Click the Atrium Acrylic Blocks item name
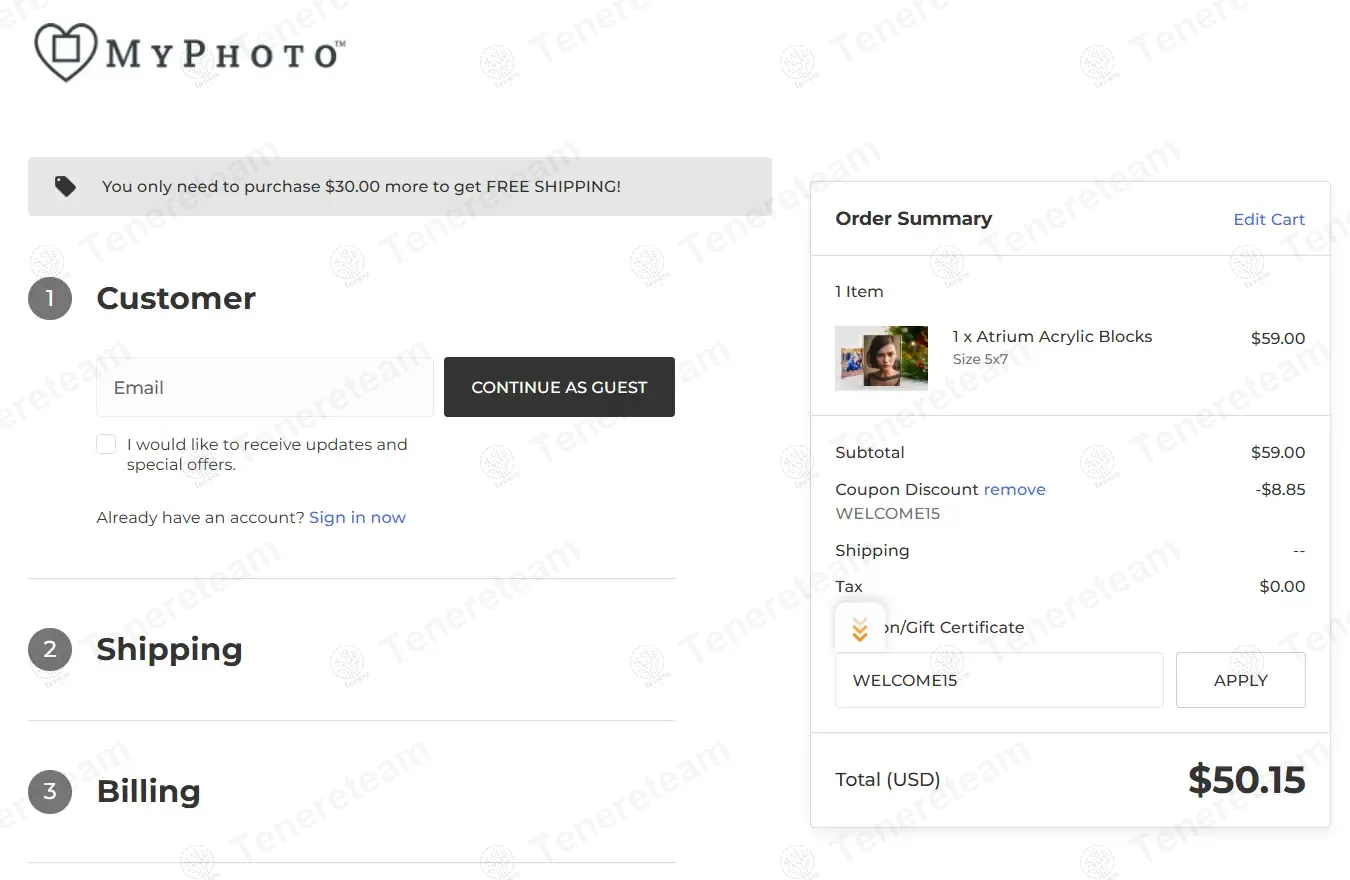The height and width of the screenshot is (880, 1350). point(1052,337)
